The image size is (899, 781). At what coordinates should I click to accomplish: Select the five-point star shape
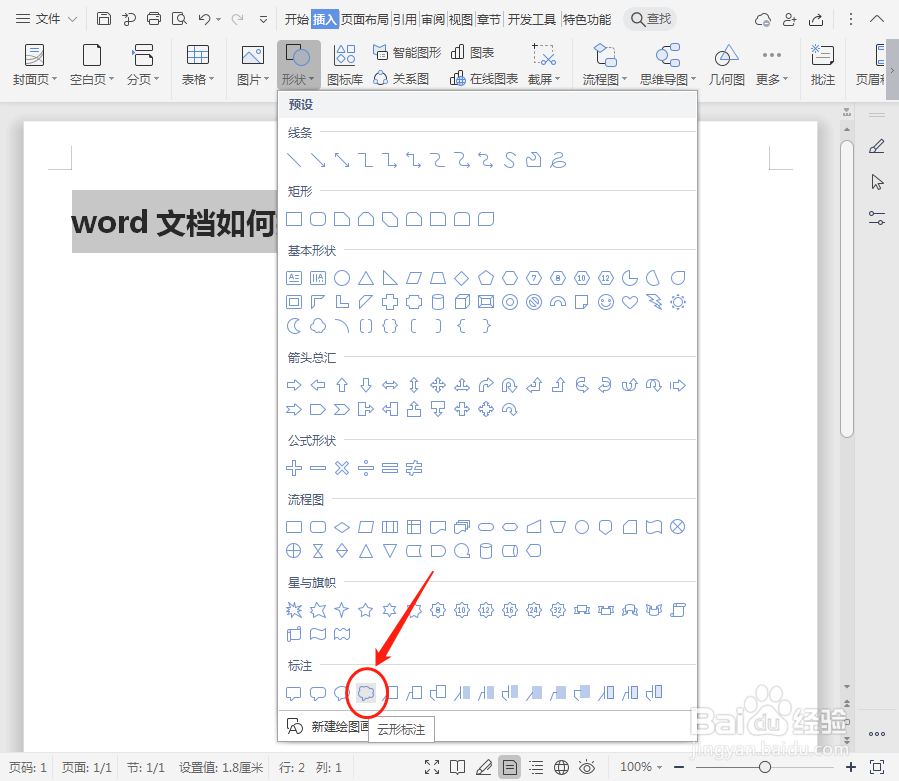366,610
